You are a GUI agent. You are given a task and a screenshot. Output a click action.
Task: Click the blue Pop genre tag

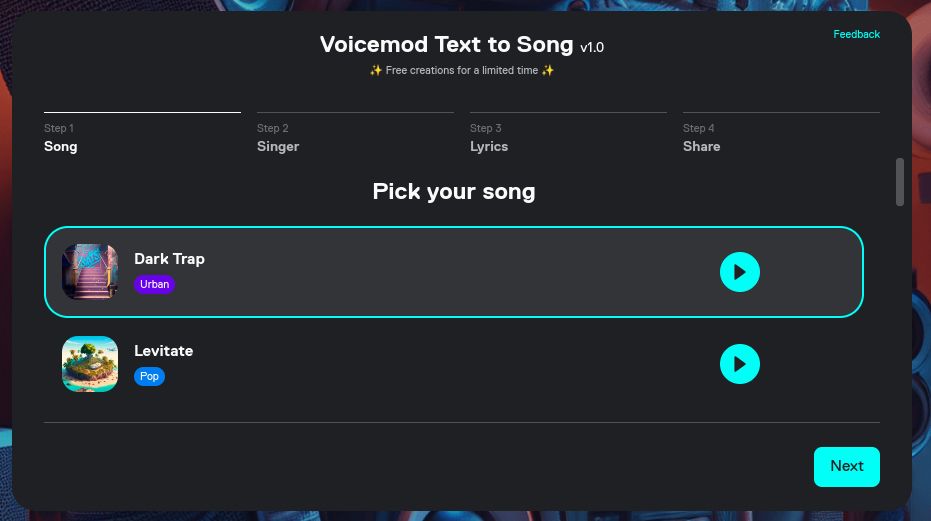point(149,376)
